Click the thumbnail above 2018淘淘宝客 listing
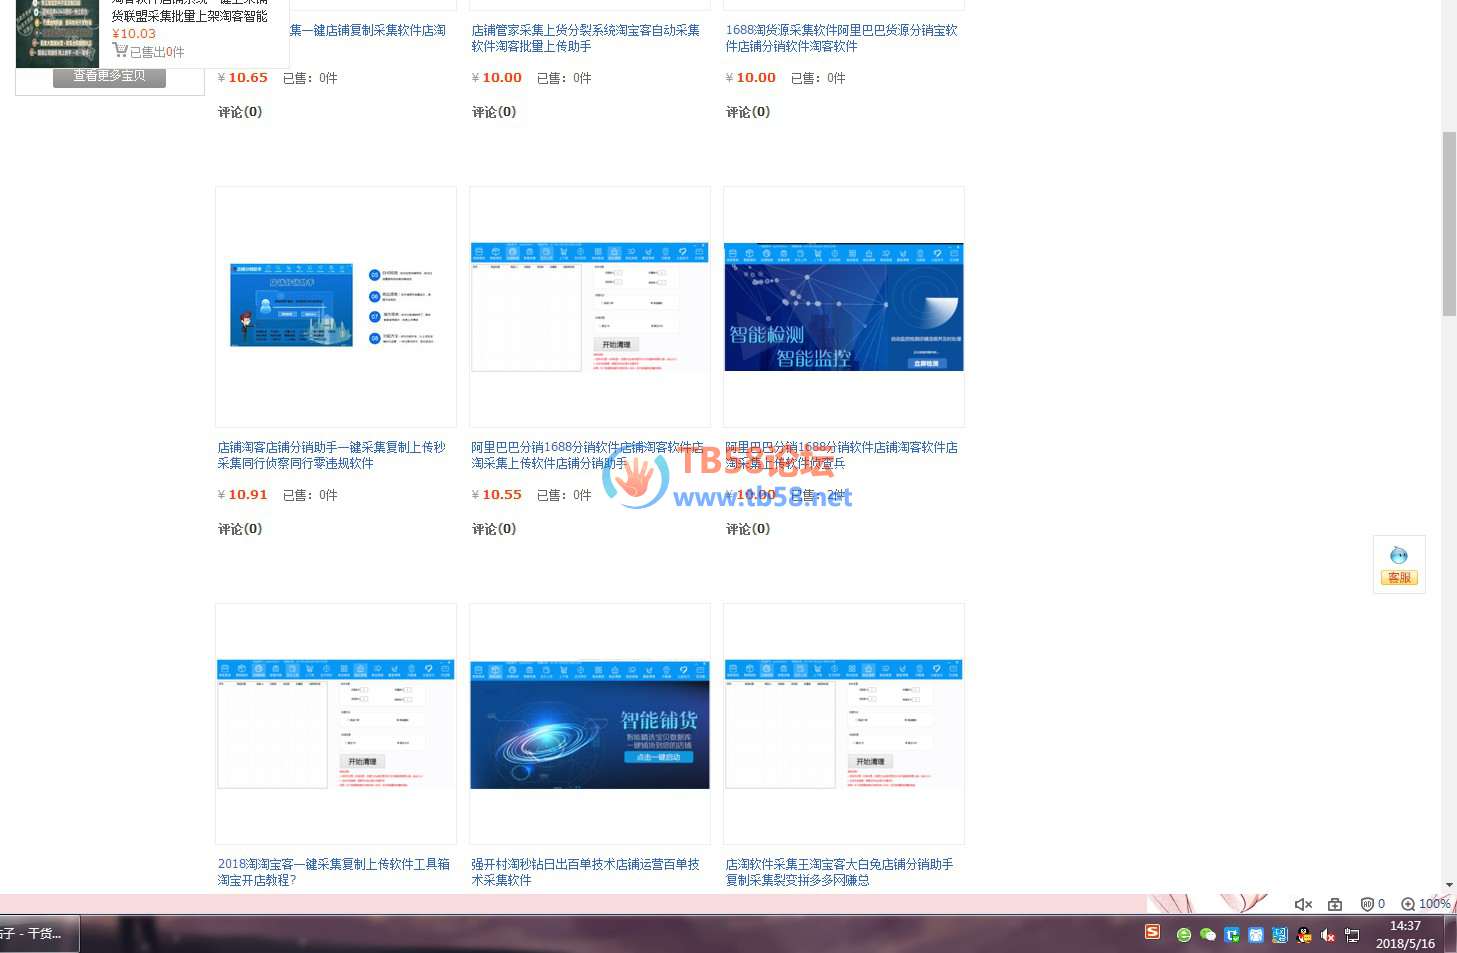Screen dimensions: 1457x953 point(336,724)
